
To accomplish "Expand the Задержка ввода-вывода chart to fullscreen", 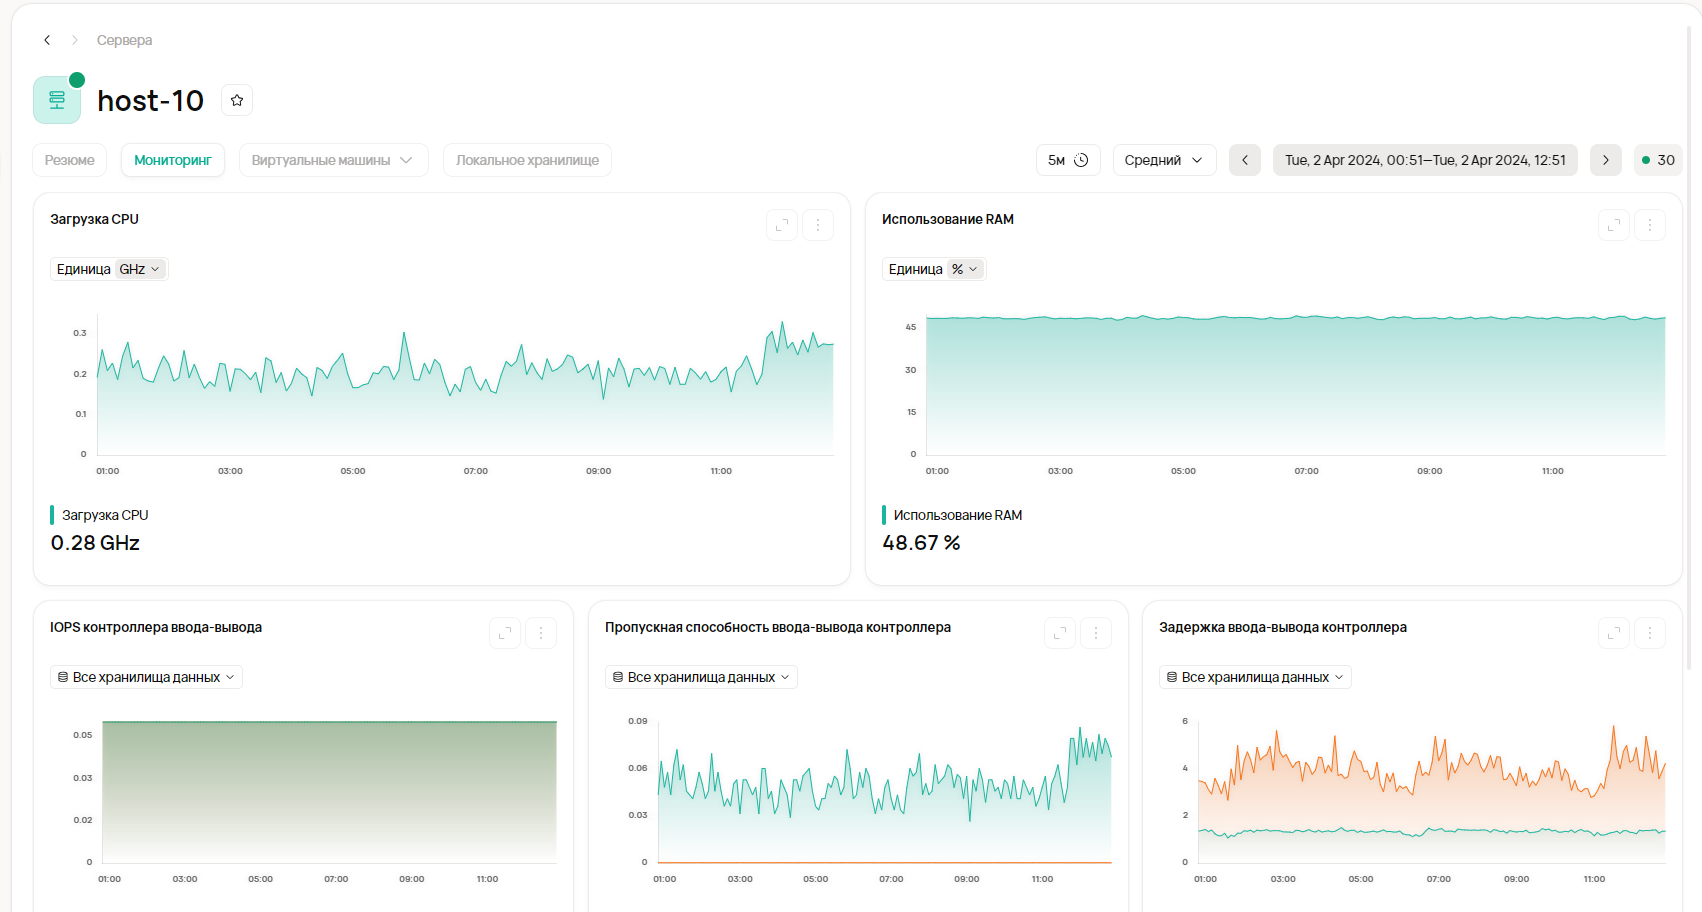I will [1614, 633].
